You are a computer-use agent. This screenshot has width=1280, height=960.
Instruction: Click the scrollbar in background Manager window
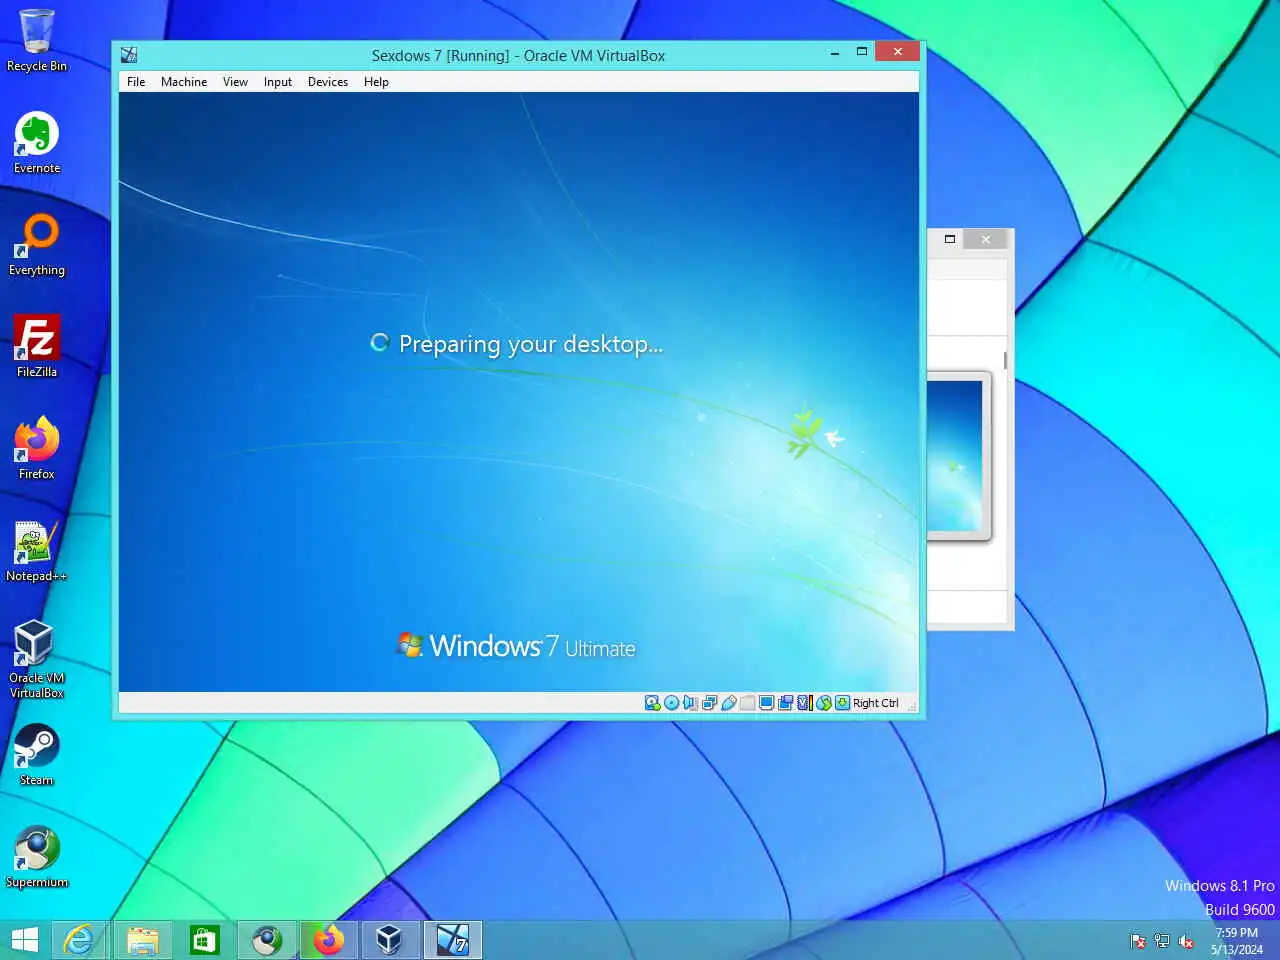point(1005,360)
